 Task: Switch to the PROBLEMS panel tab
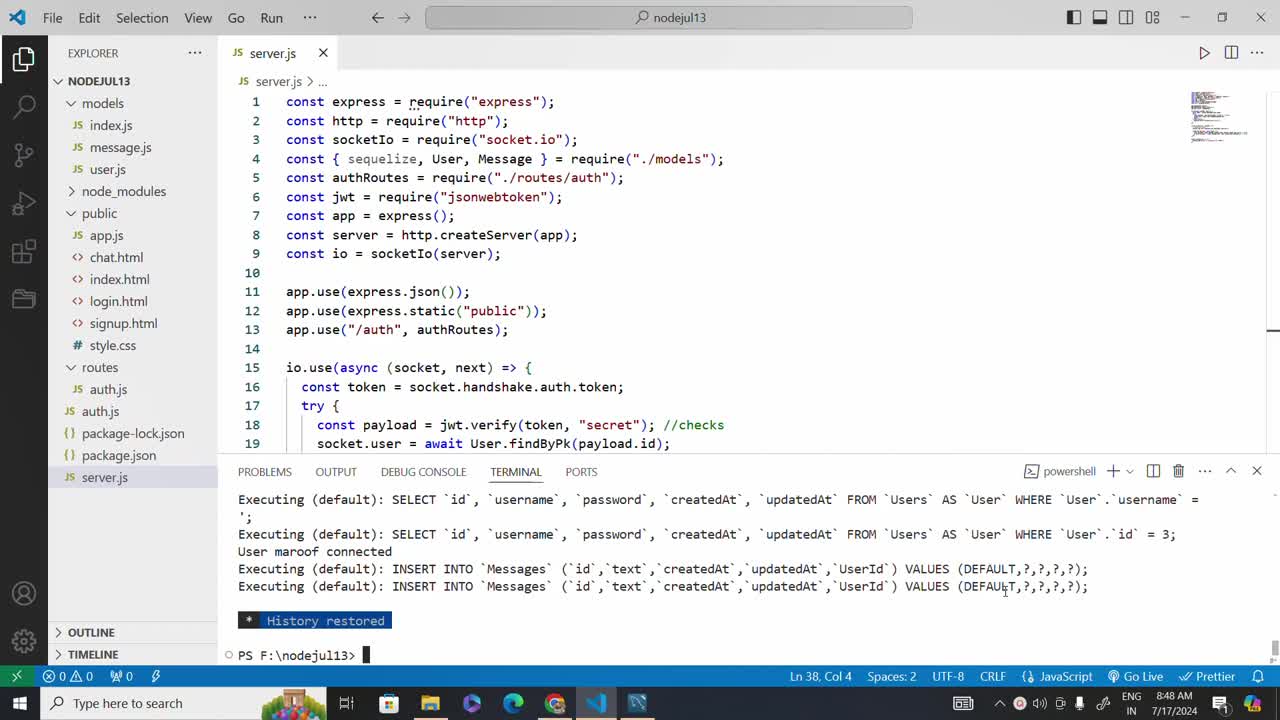[265, 471]
